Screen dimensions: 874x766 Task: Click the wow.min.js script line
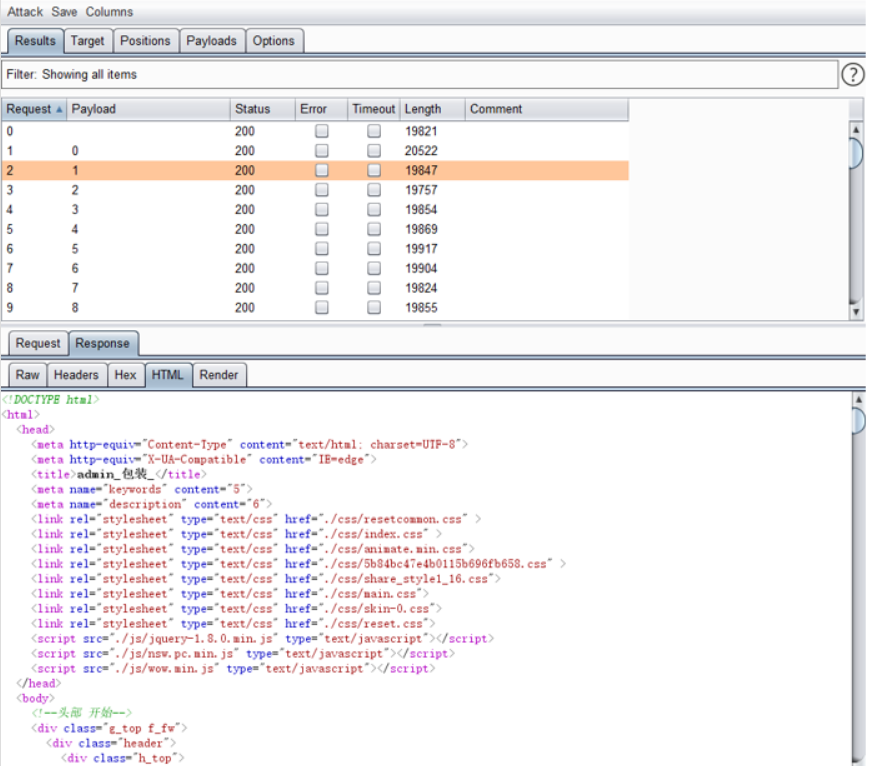click(233, 668)
